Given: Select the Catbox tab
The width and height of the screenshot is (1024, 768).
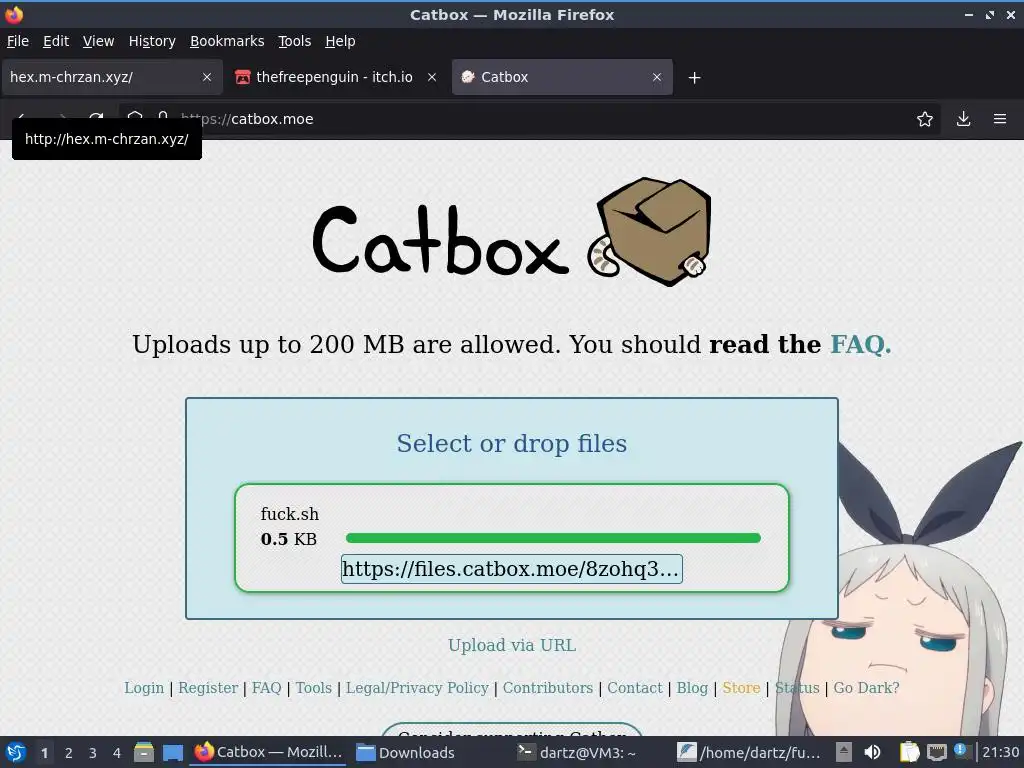Looking at the screenshot, I should (562, 77).
